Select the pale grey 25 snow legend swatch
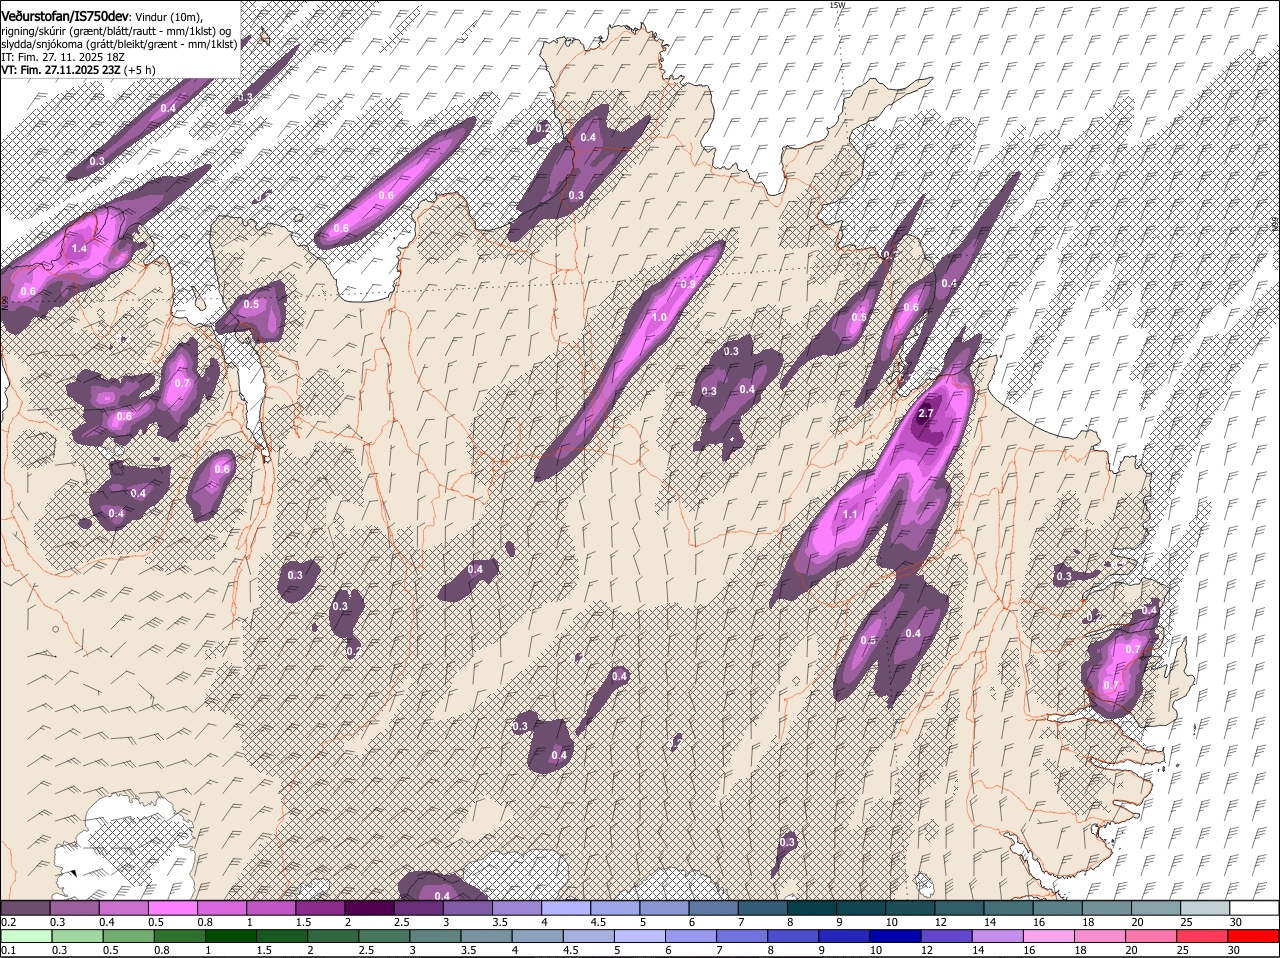Image resolution: width=1280 pixels, height=958 pixels. [1205, 907]
